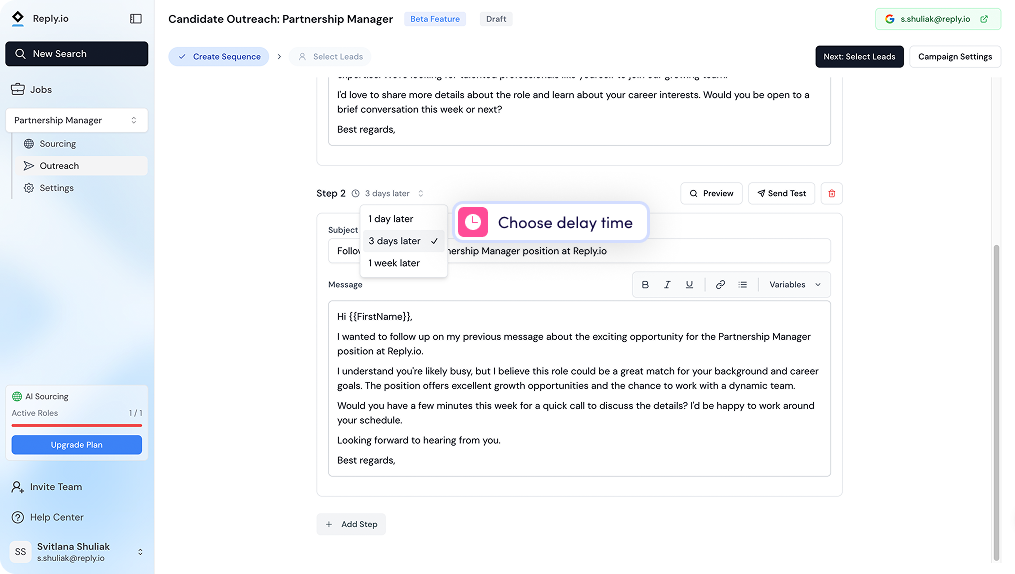Click the briefcase icon next to Jobs

click(17, 89)
